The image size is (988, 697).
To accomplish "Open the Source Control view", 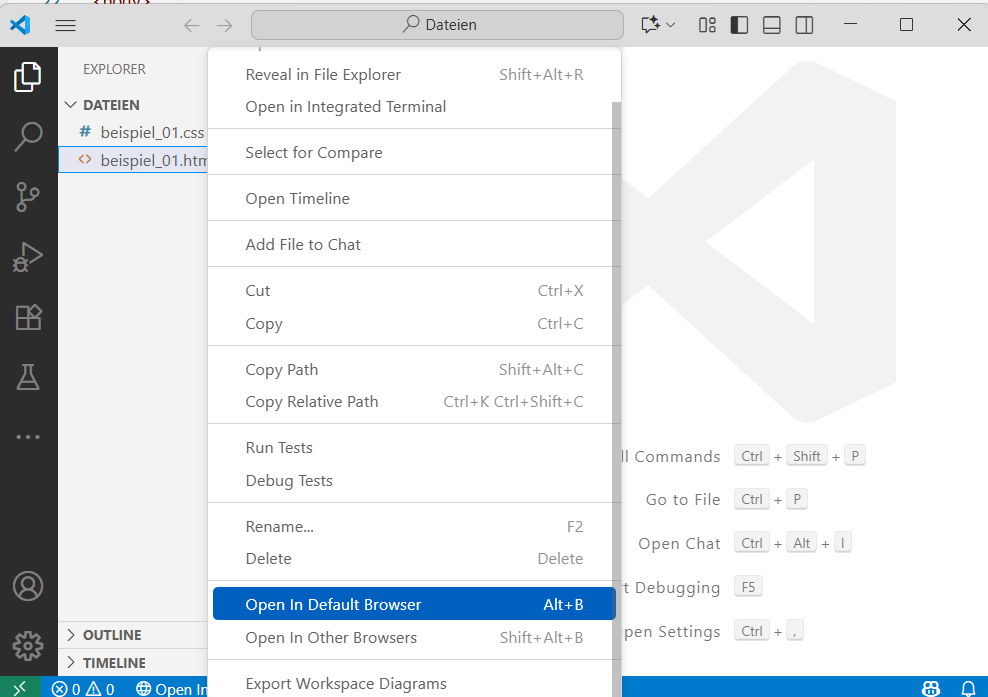I will click(28, 197).
